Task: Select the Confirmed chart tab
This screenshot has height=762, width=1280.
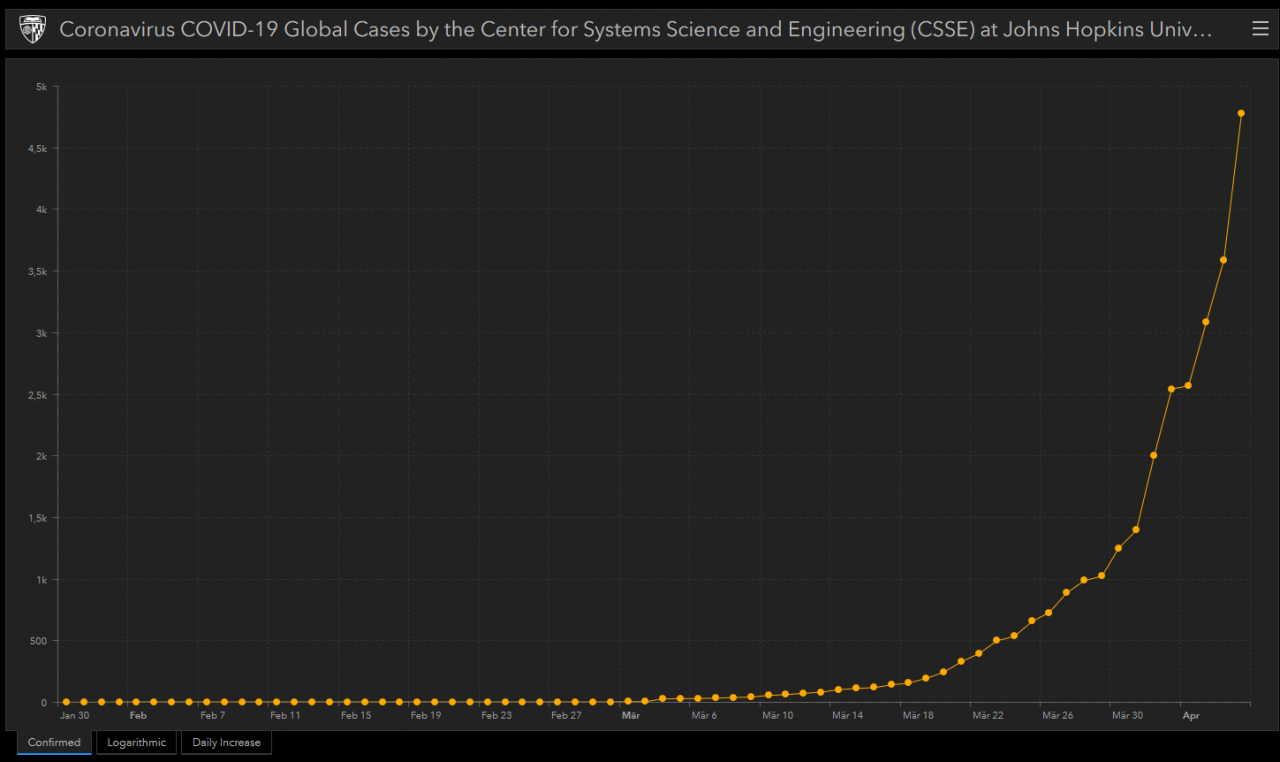Action: click(x=54, y=742)
